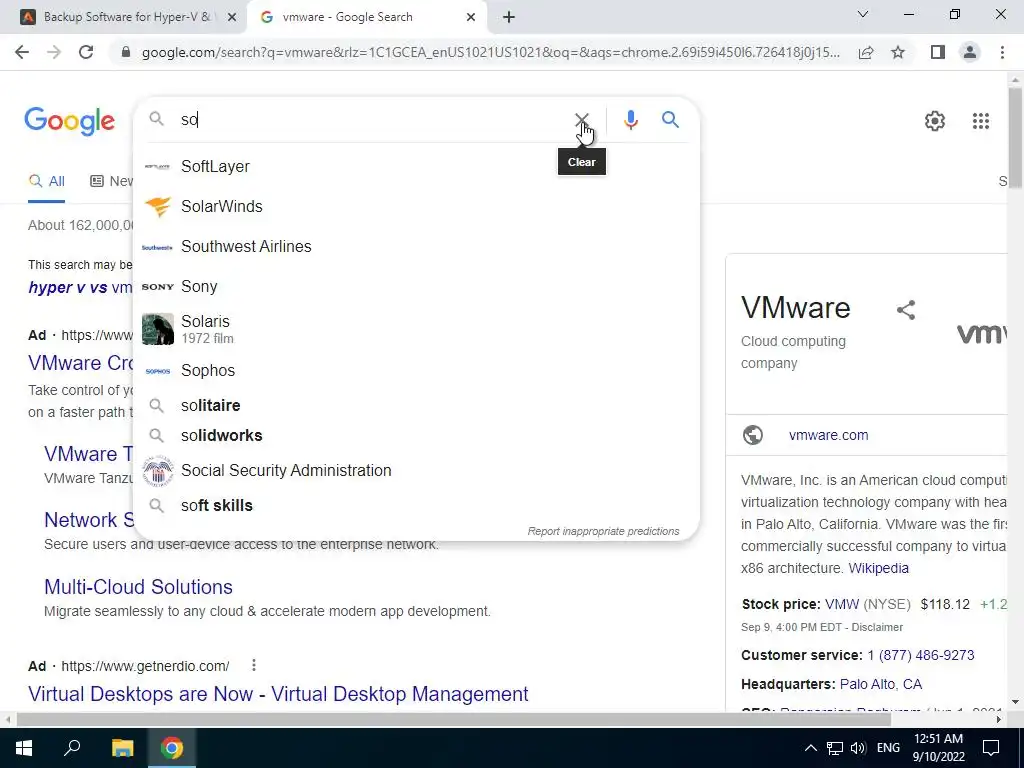
Task: Go forward in browser history
Action: tap(54, 52)
